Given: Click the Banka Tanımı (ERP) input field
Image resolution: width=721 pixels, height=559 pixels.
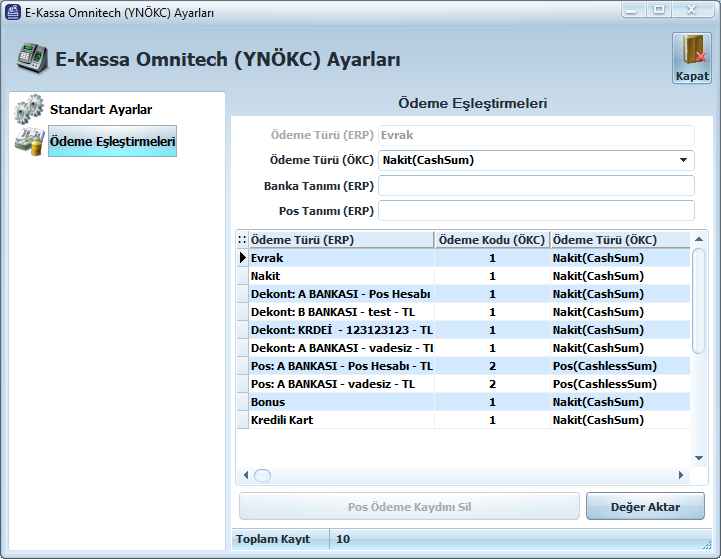Looking at the screenshot, I should [536, 186].
